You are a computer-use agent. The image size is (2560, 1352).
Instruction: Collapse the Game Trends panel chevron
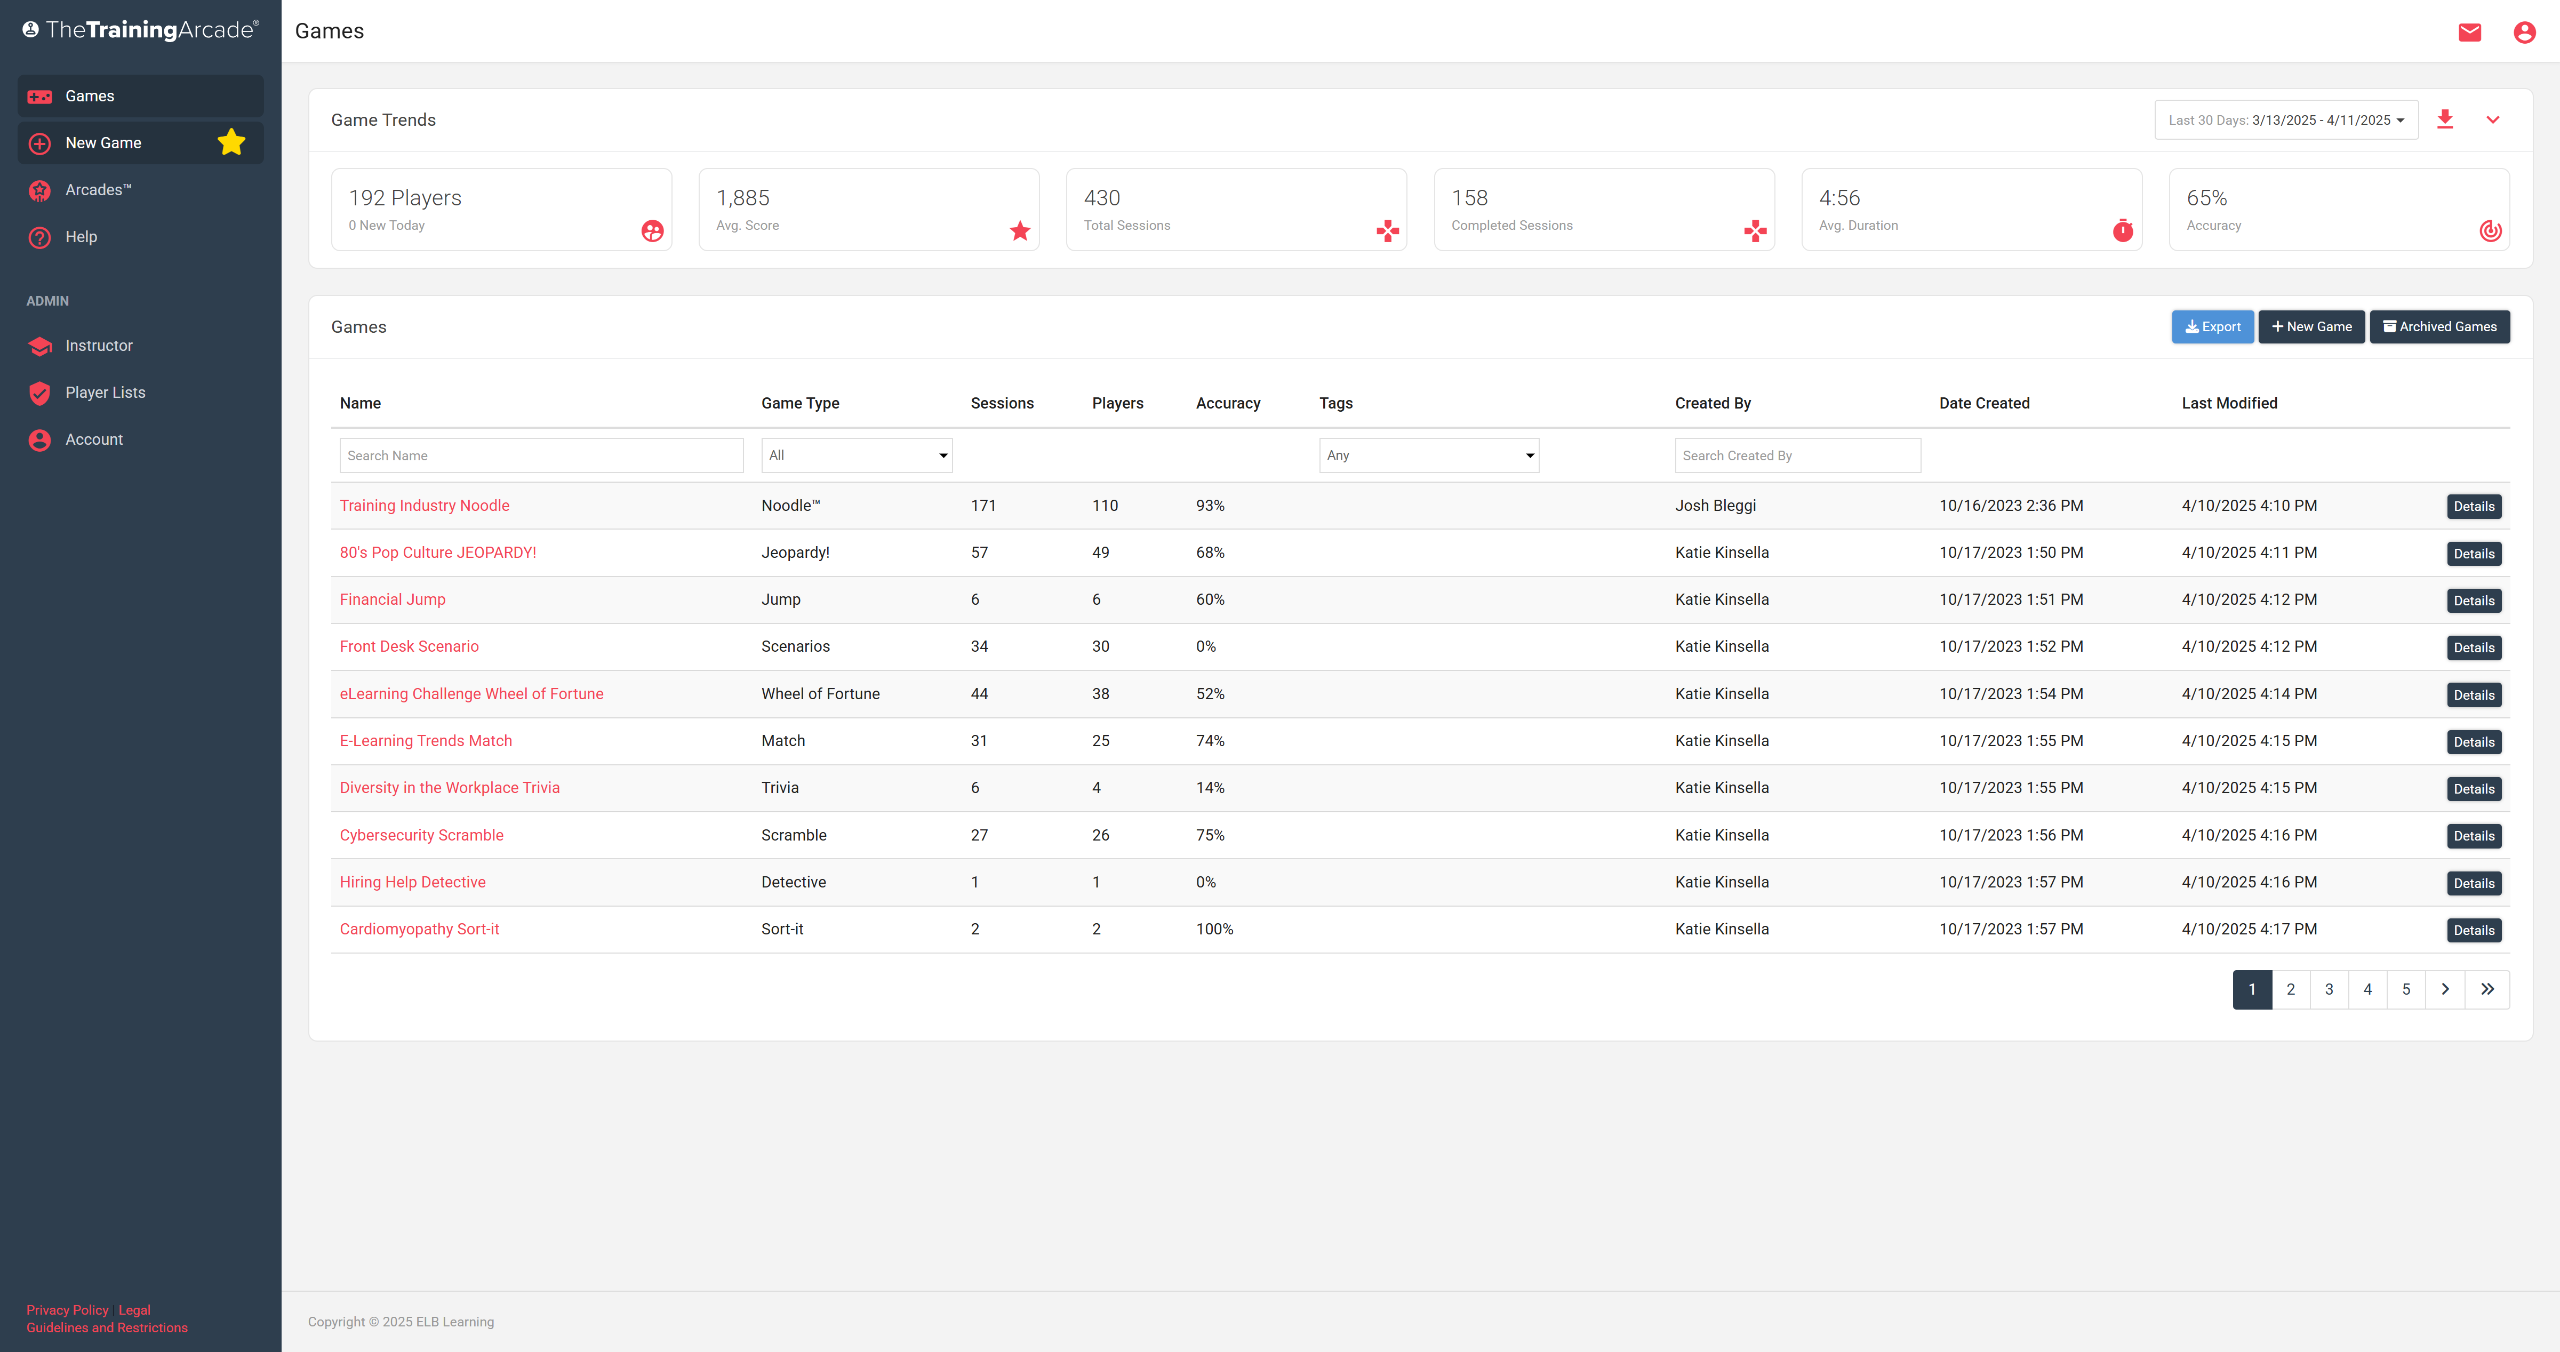click(2493, 120)
